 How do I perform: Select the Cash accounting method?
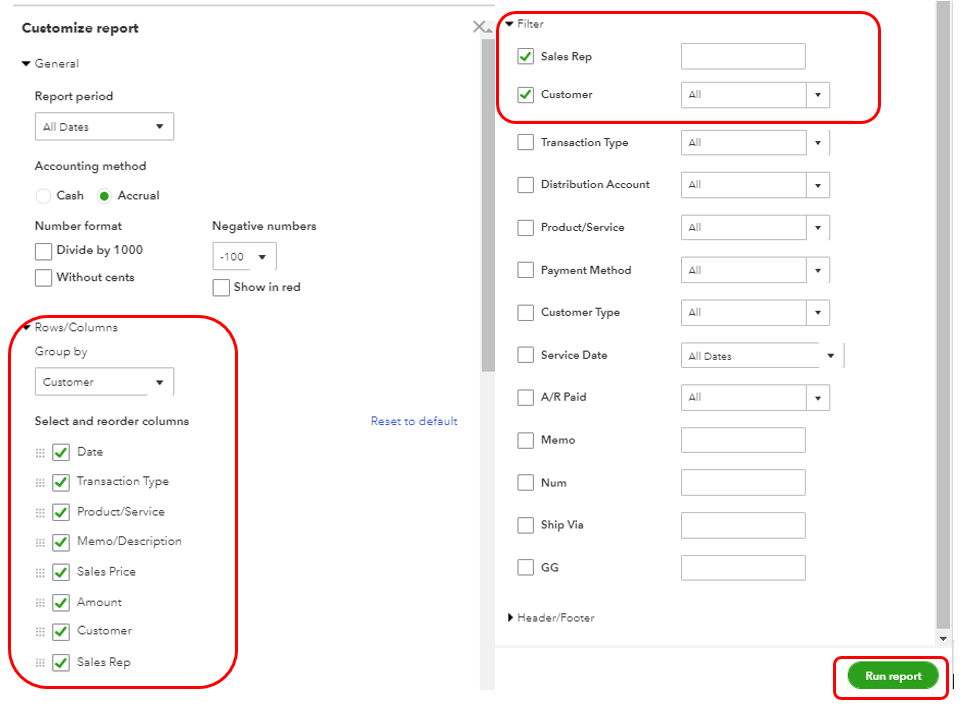tap(43, 196)
